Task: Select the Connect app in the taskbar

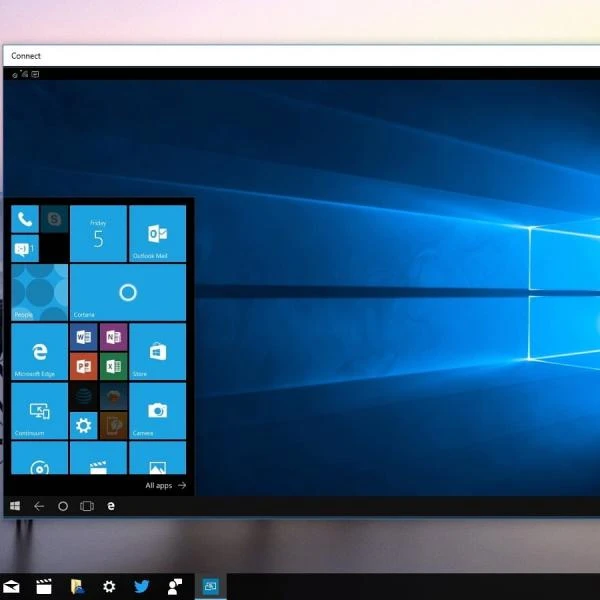Action: click(x=210, y=586)
